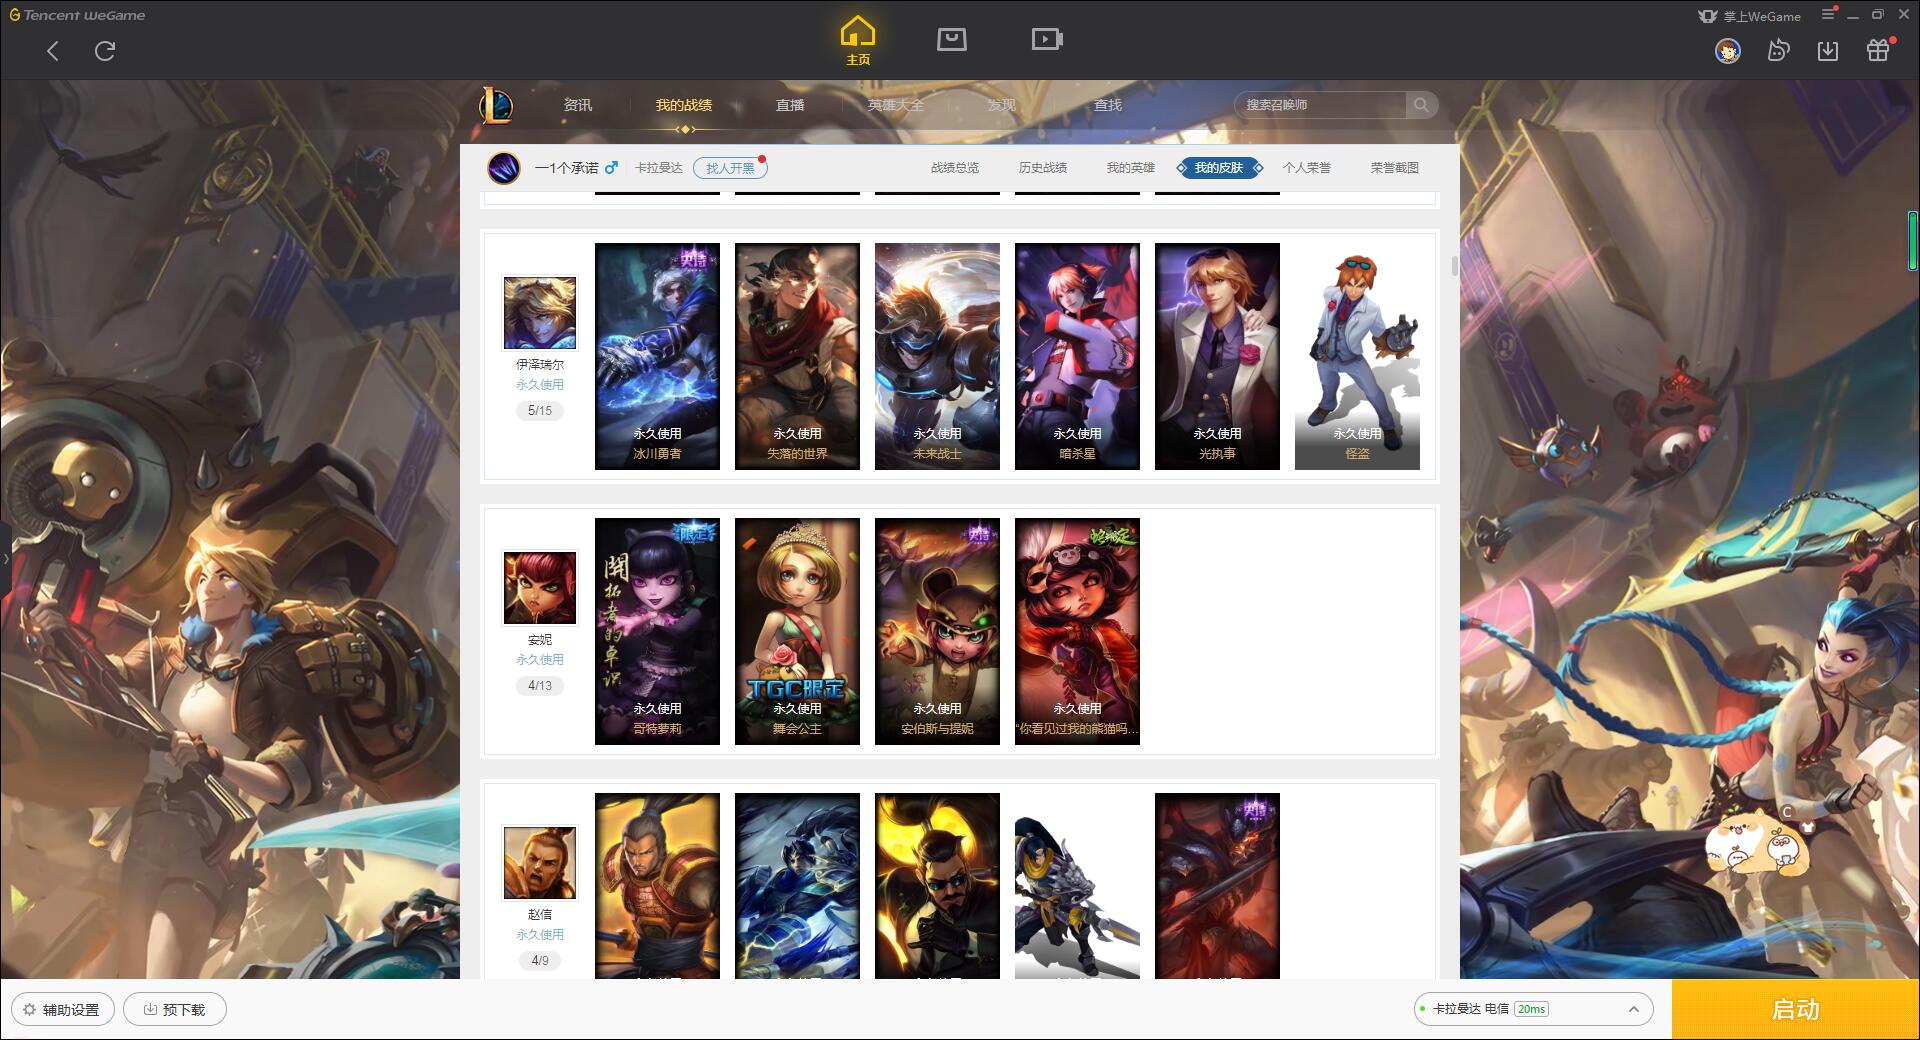Switch to 历史战绩 sub-tab
Viewport: 1920px width, 1040px height.
pos(1043,168)
